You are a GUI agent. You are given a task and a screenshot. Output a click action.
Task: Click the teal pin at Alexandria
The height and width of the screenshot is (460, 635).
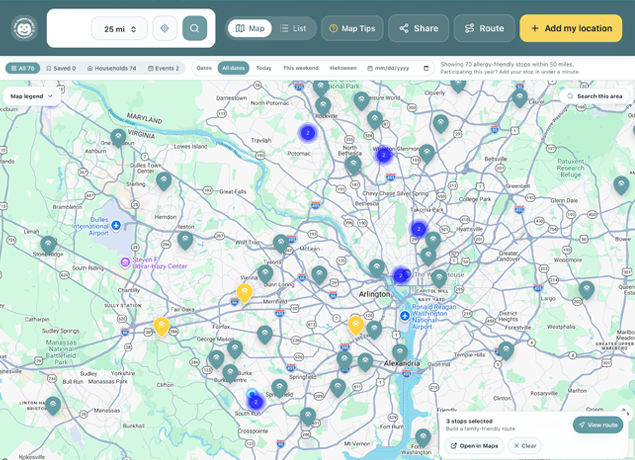click(400, 354)
